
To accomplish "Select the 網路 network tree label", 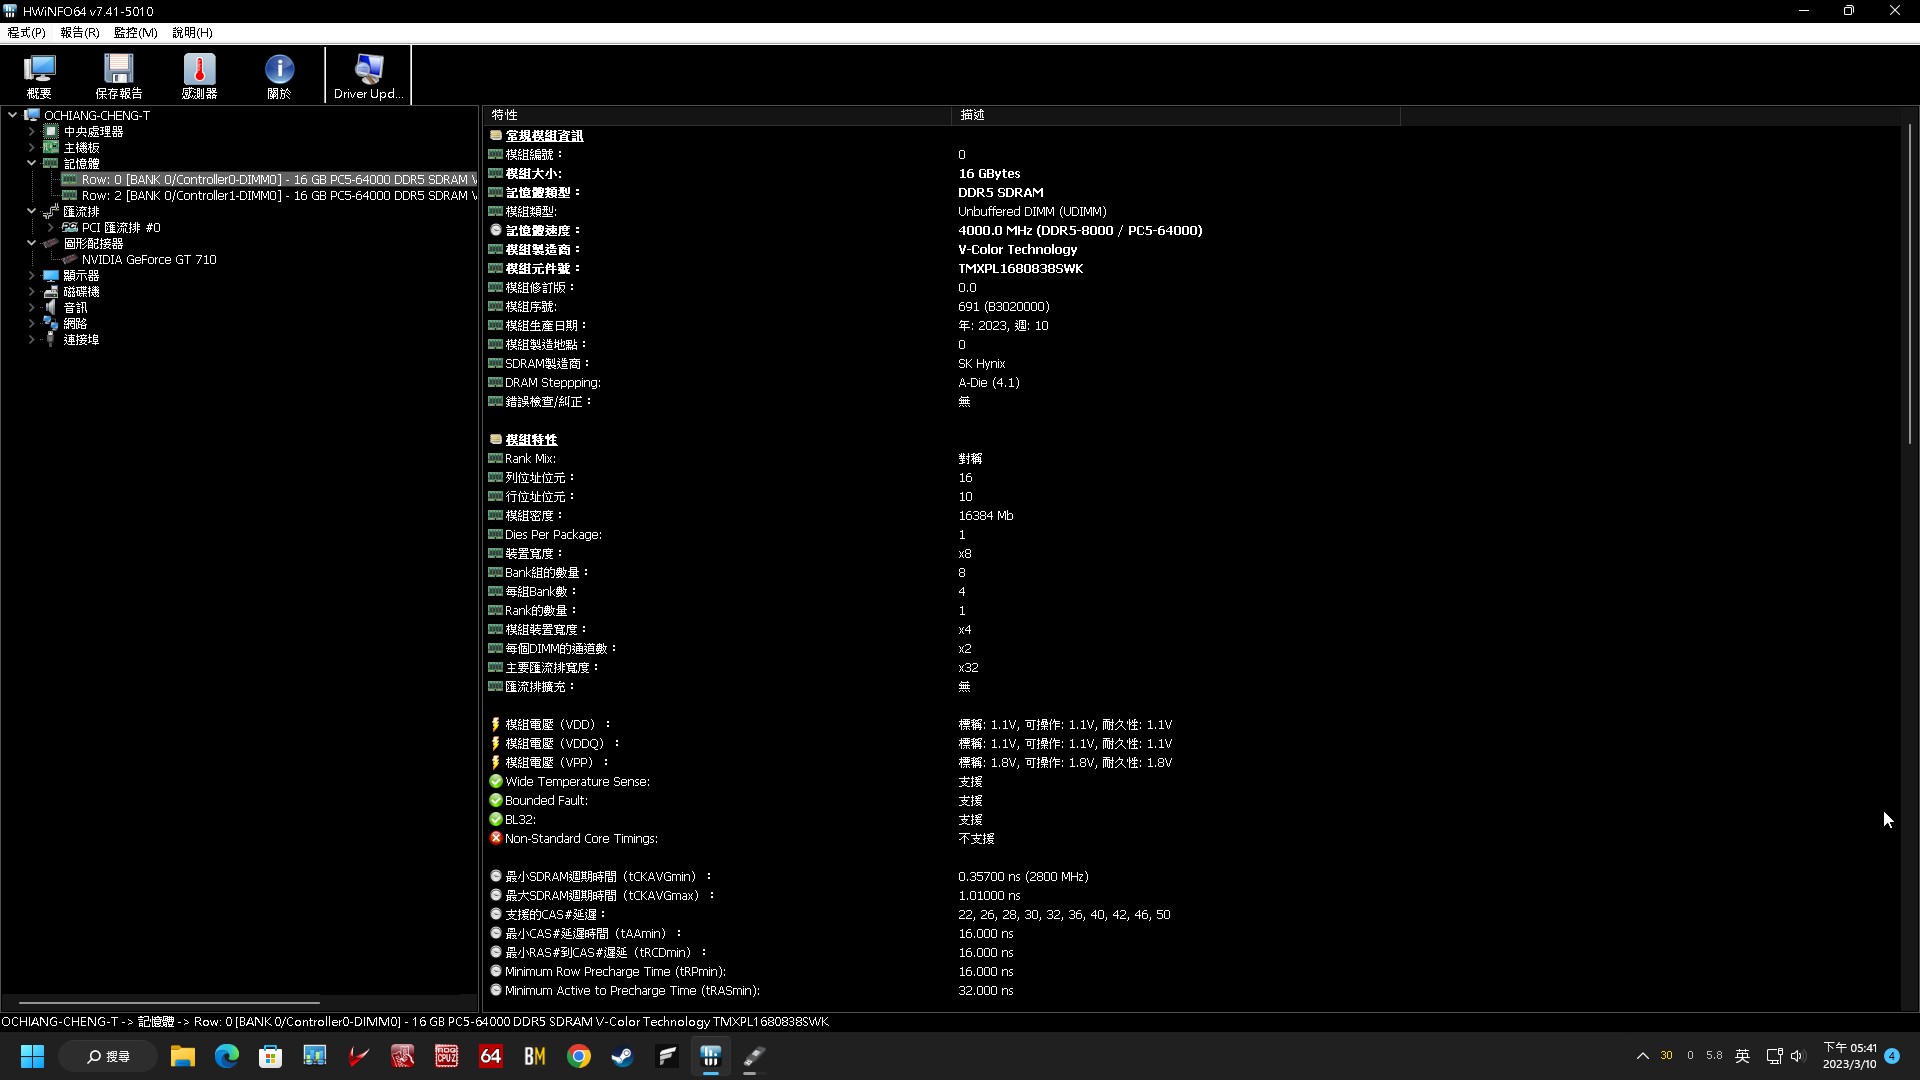I will point(75,323).
